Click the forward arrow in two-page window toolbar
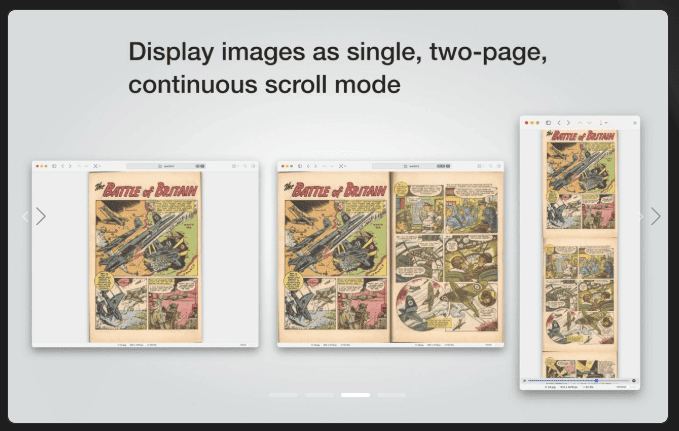Viewport: 679px width, 431px height. click(x=316, y=166)
